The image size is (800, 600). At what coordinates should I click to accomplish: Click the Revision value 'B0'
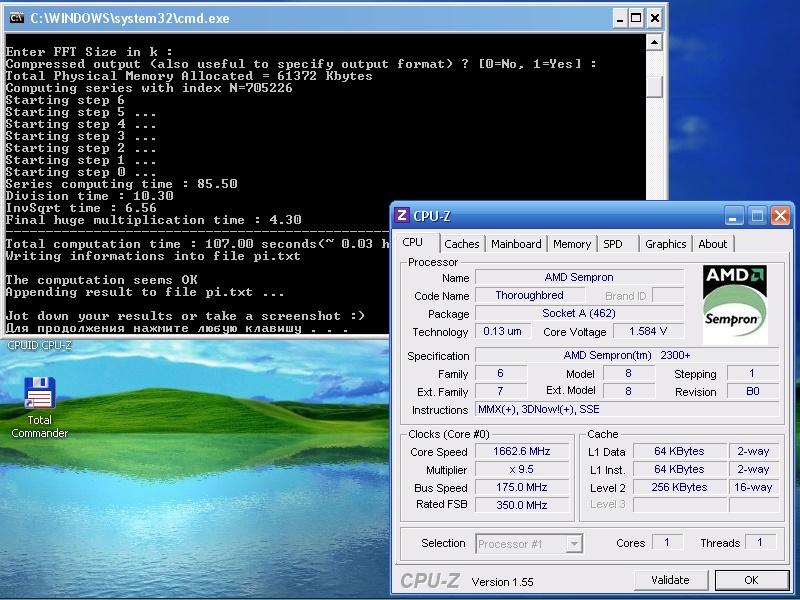(x=753, y=391)
